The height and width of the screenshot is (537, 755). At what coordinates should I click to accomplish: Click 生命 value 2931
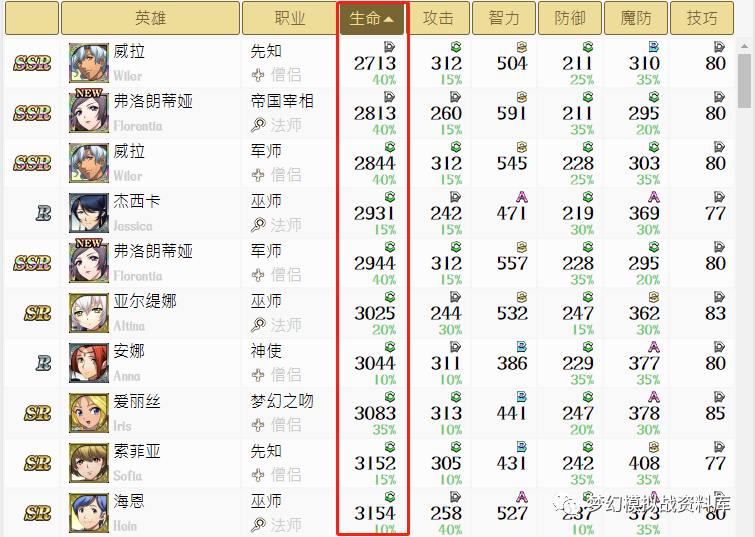(x=375, y=213)
